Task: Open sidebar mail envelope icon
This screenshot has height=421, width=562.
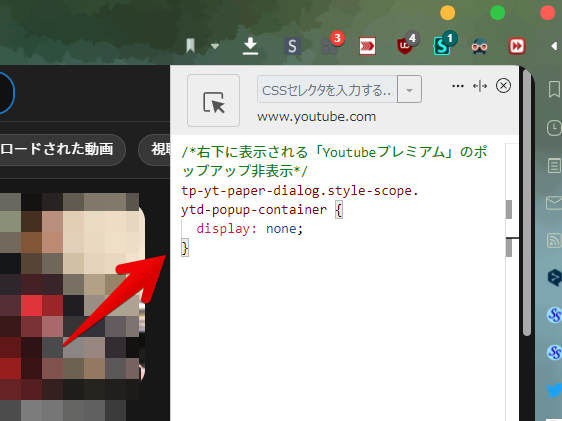Action: pyautogui.click(x=554, y=203)
